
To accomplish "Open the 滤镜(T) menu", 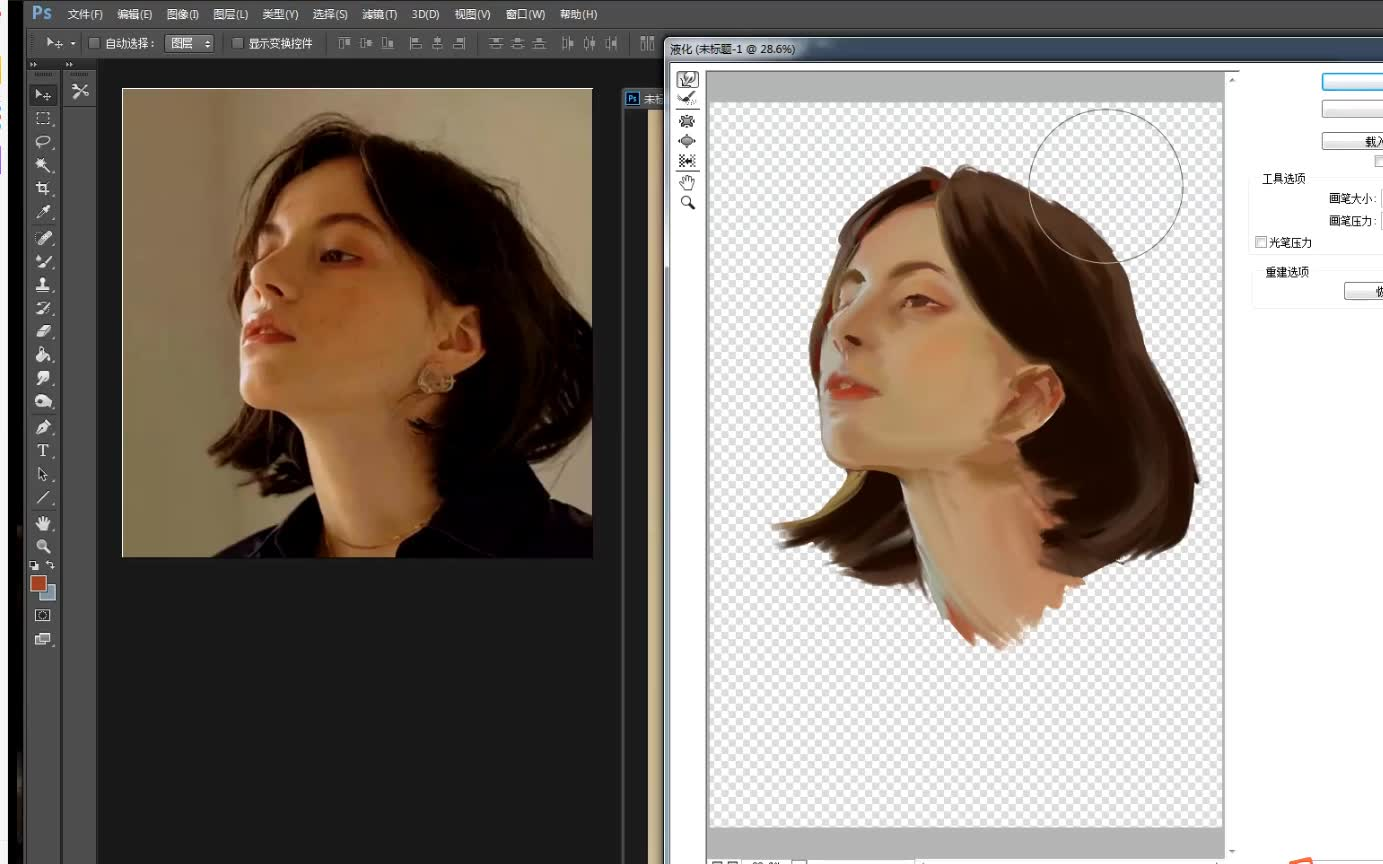I will [x=379, y=14].
